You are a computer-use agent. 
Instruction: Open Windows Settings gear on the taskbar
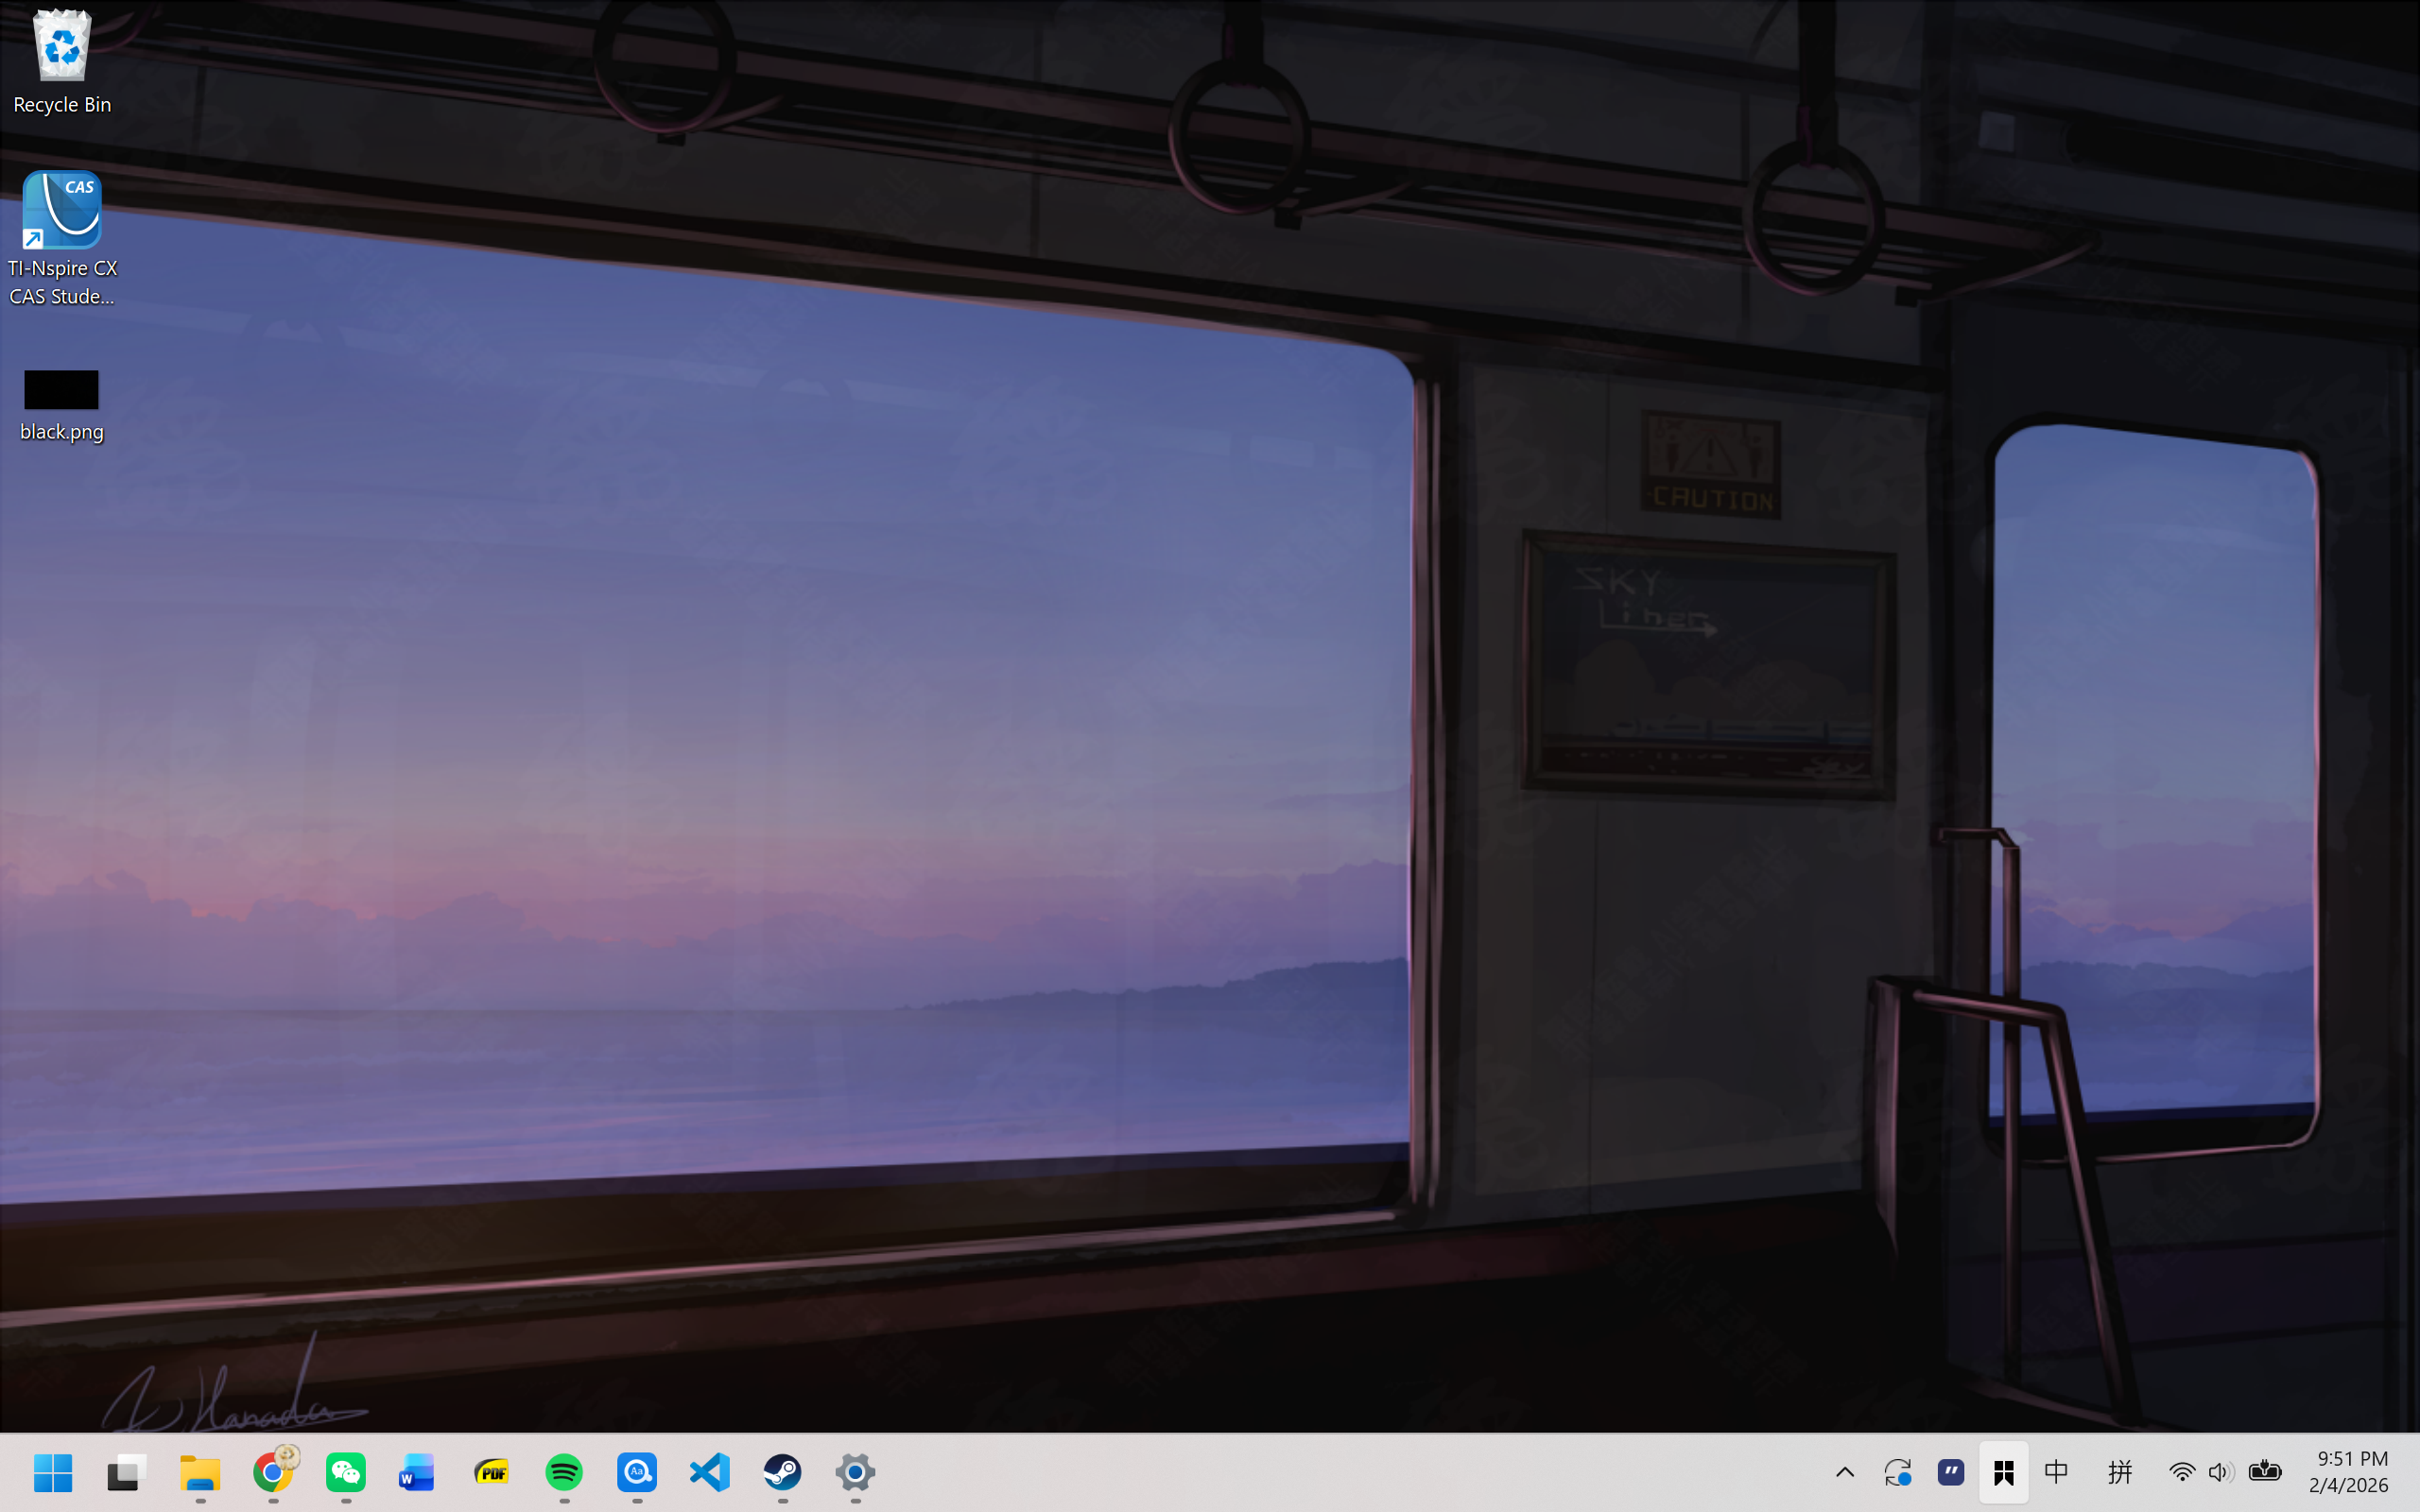855,1472
